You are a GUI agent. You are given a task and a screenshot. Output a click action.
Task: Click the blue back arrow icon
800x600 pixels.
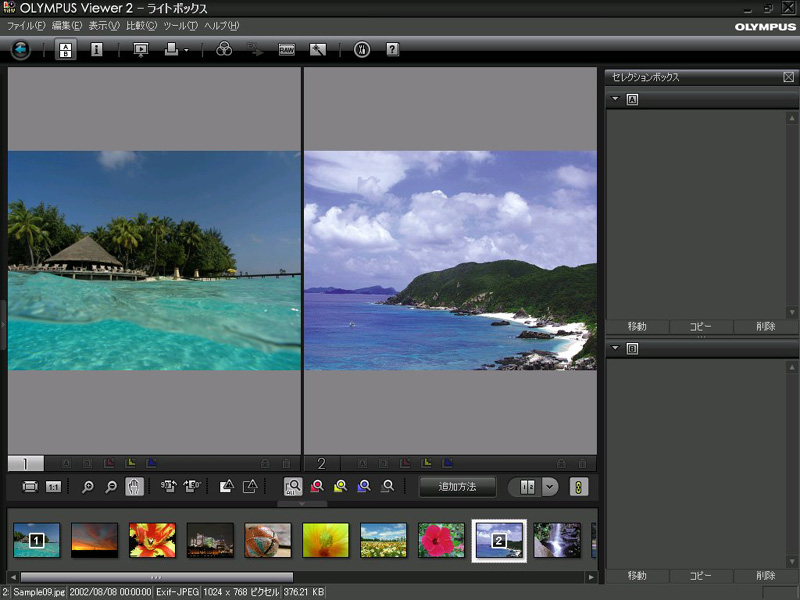coord(20,49)
